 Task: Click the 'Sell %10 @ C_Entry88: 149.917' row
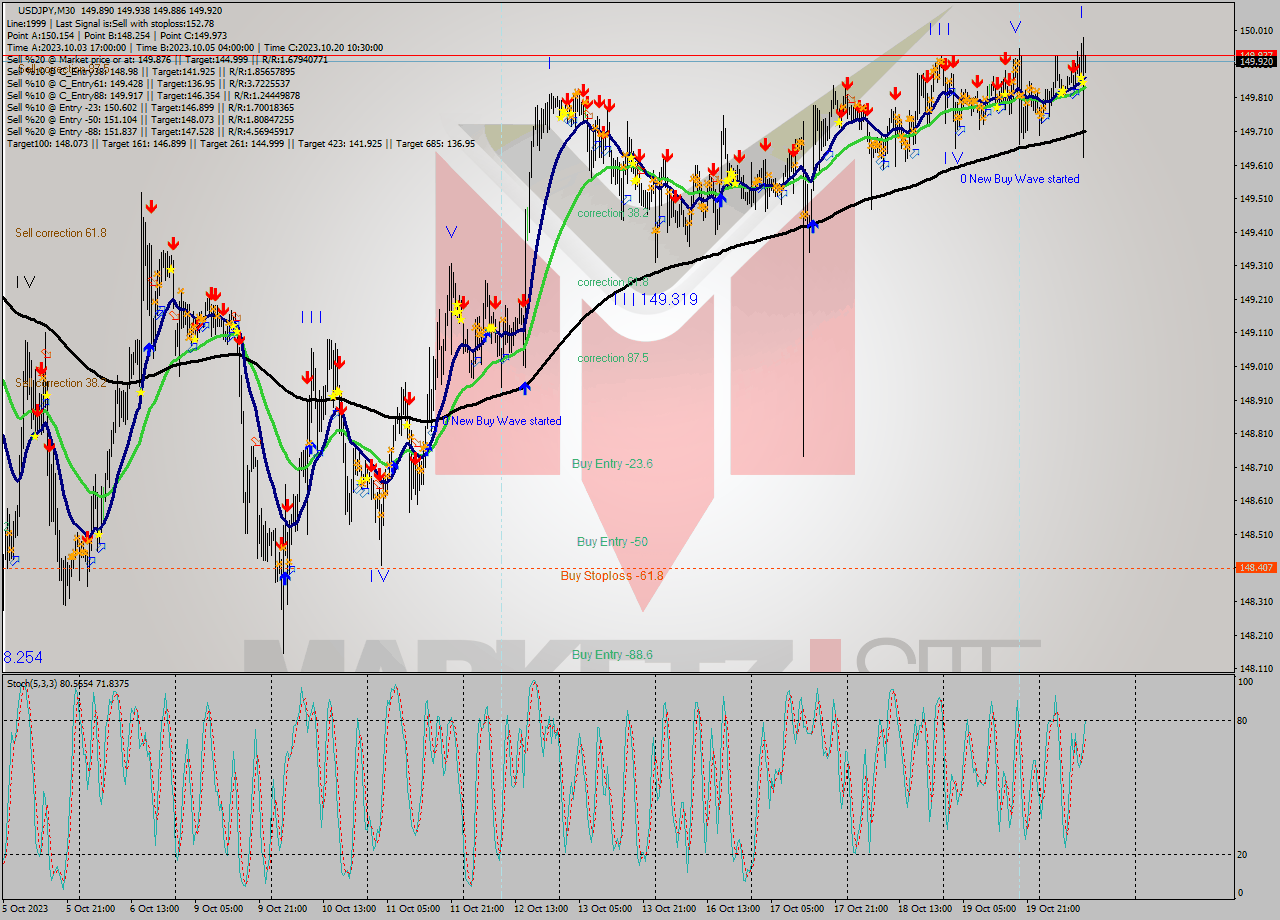click(x=151, y=95)
